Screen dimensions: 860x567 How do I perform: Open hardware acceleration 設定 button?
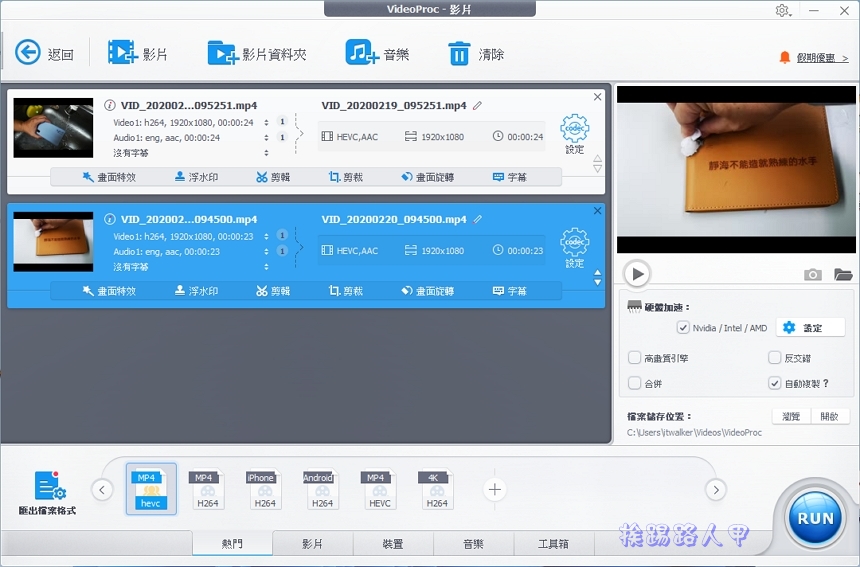(810, 328)
